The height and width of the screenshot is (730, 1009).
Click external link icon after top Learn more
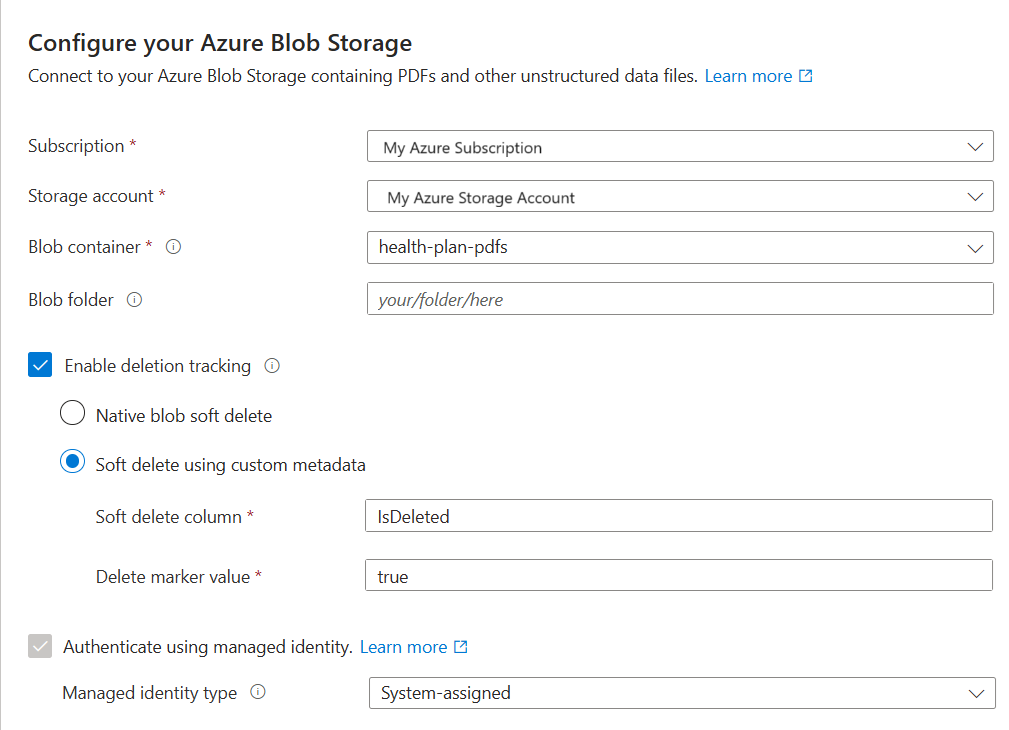click(x=806, y=76)
